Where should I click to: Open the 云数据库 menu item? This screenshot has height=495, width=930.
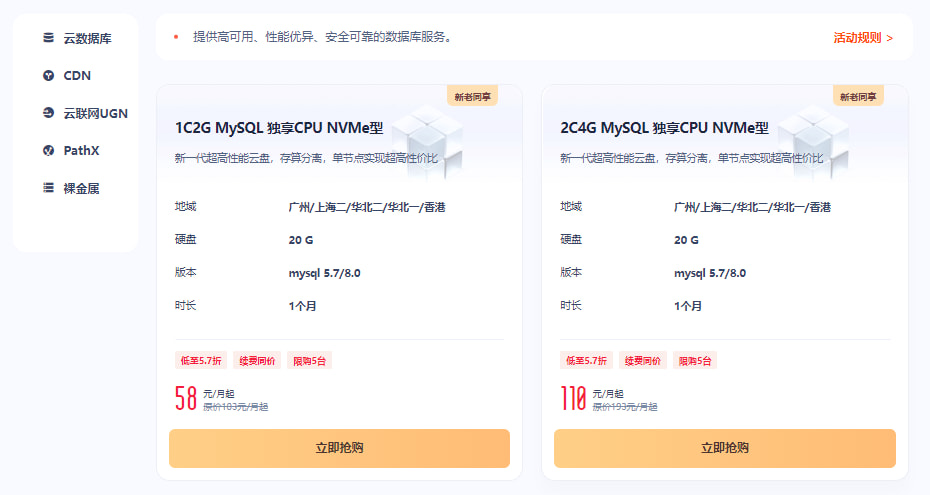point(87,38)
